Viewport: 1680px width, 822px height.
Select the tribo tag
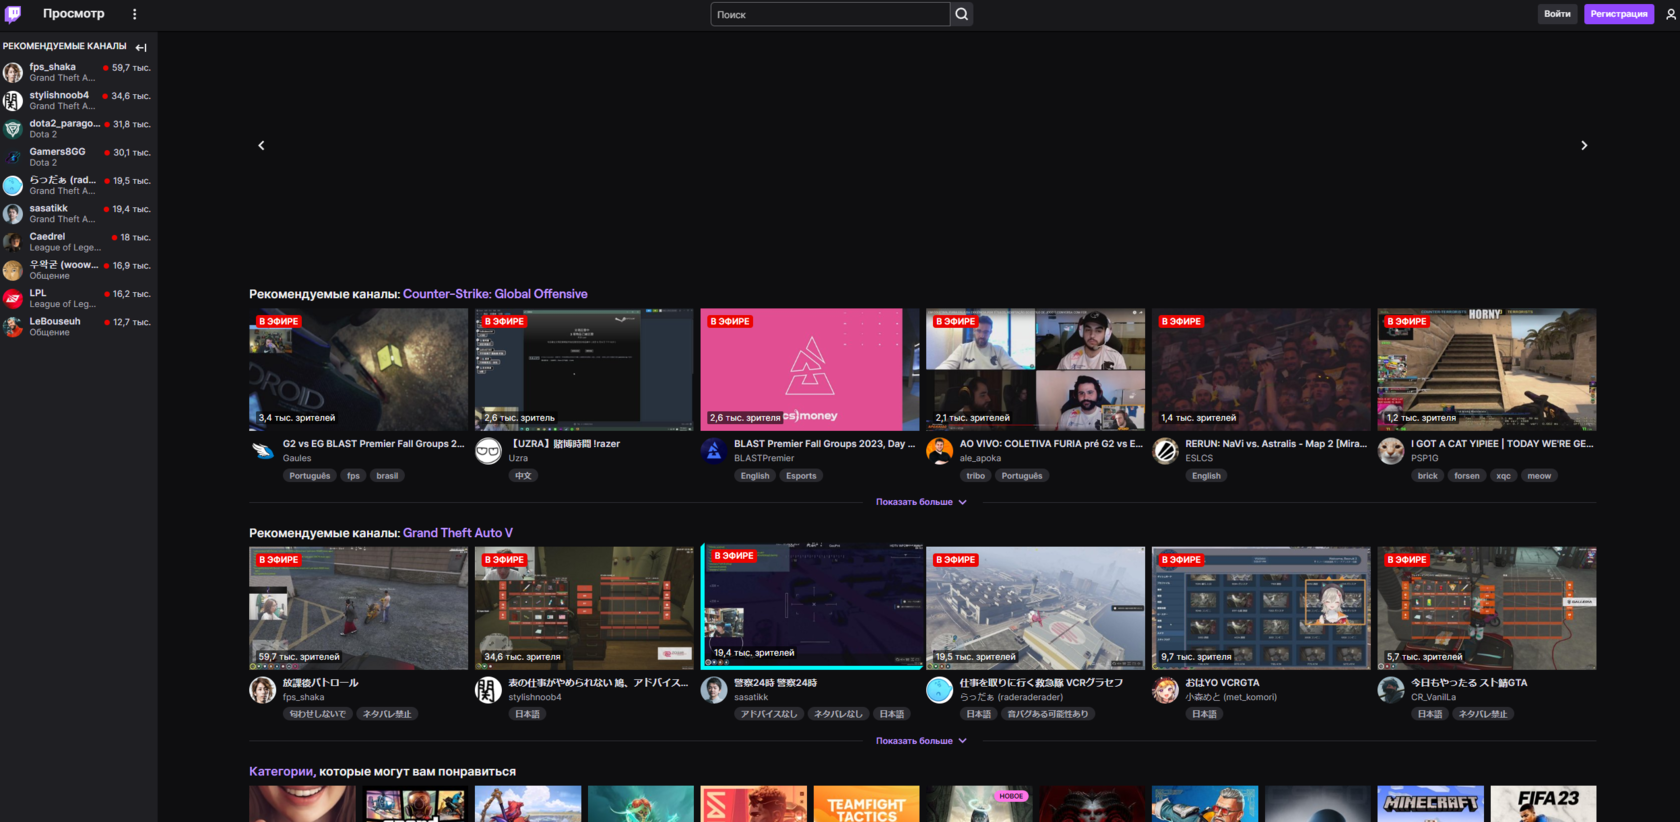click(976, 476)
